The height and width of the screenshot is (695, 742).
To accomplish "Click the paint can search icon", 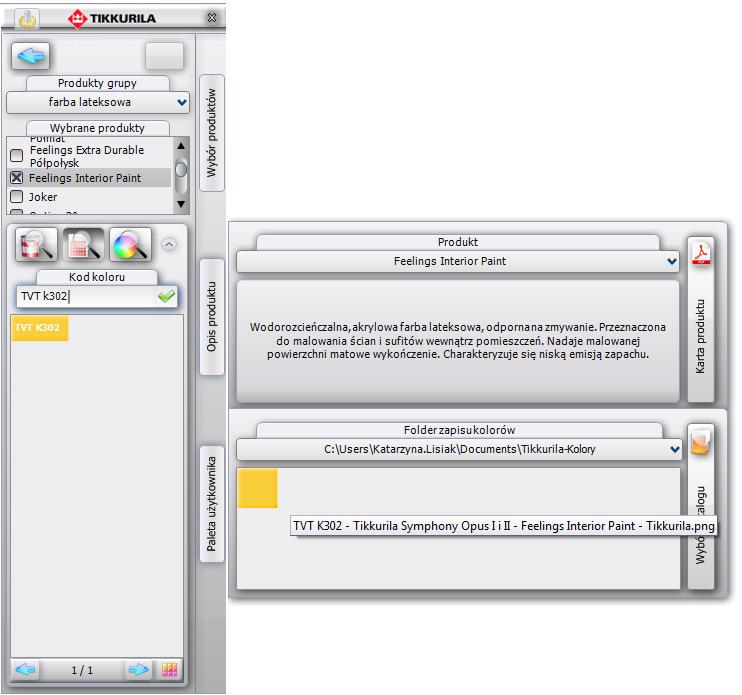I will [x=36, y=245].
